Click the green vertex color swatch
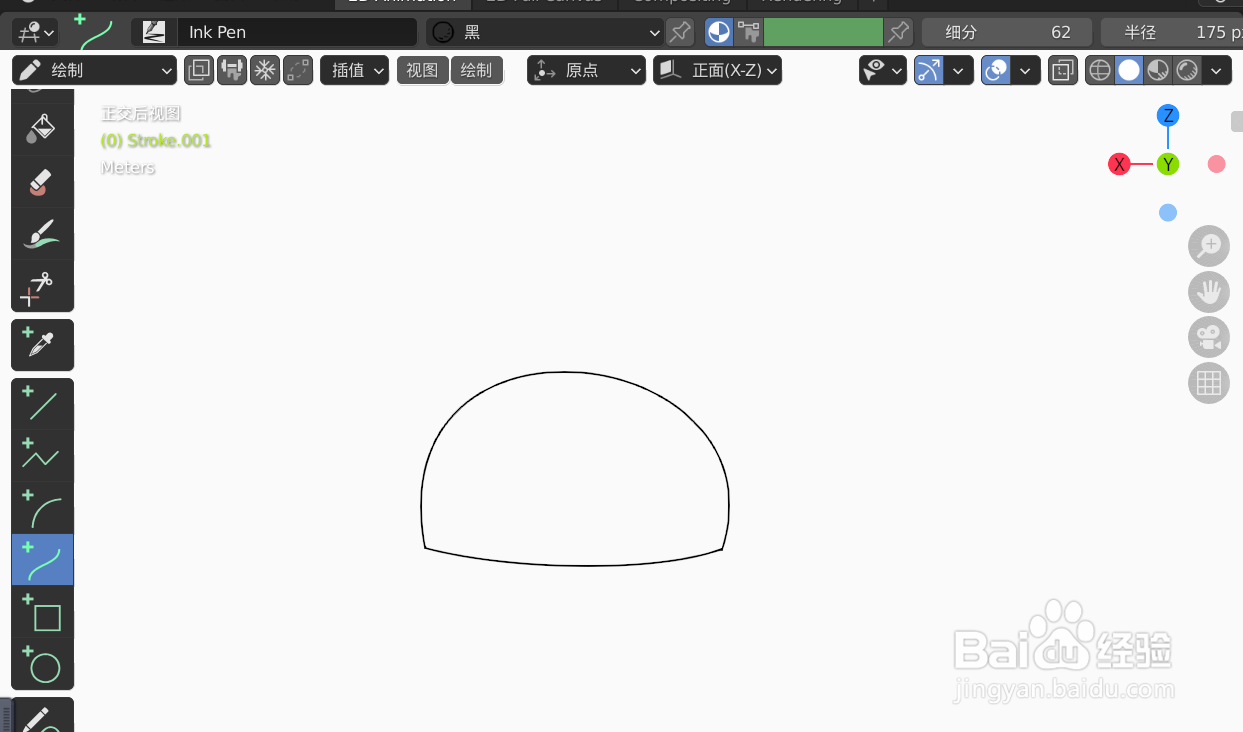 [823, 32]
